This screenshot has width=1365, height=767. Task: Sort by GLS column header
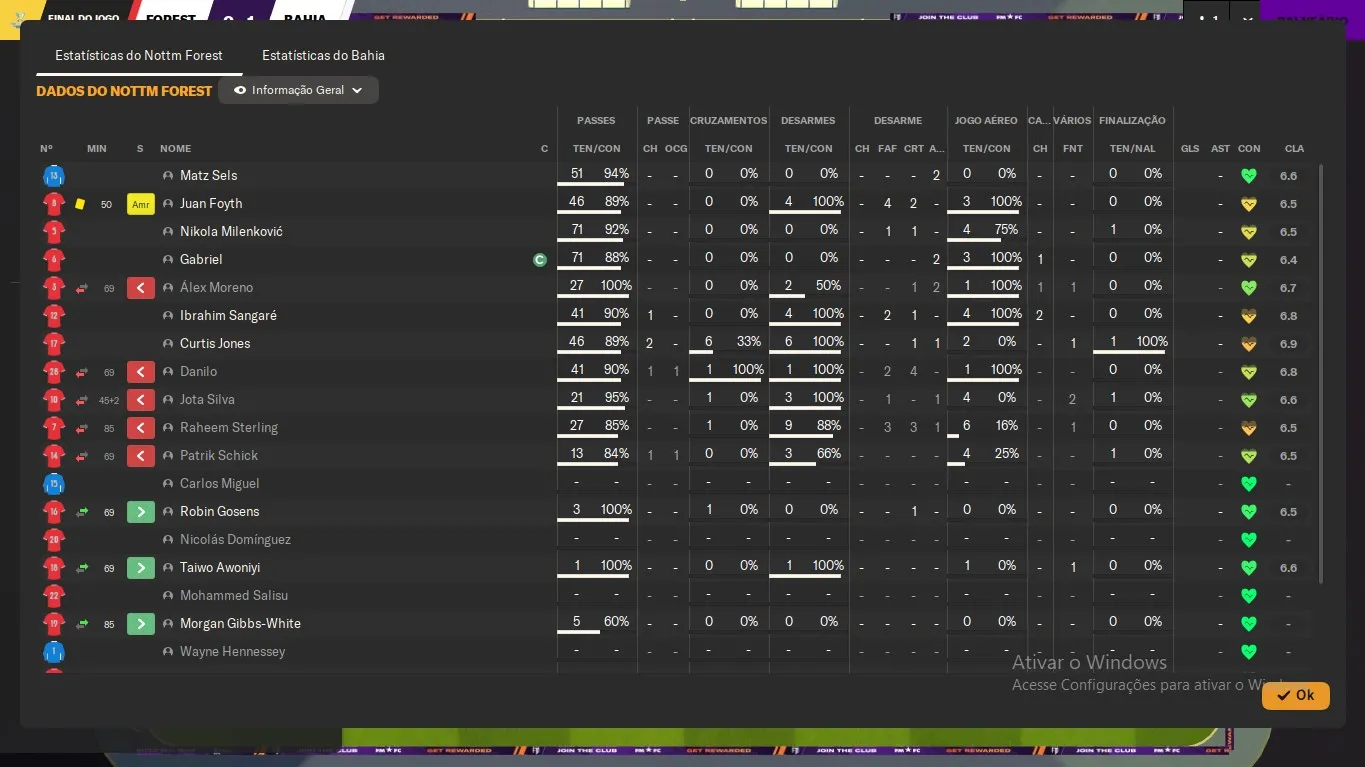point(1190,149)
